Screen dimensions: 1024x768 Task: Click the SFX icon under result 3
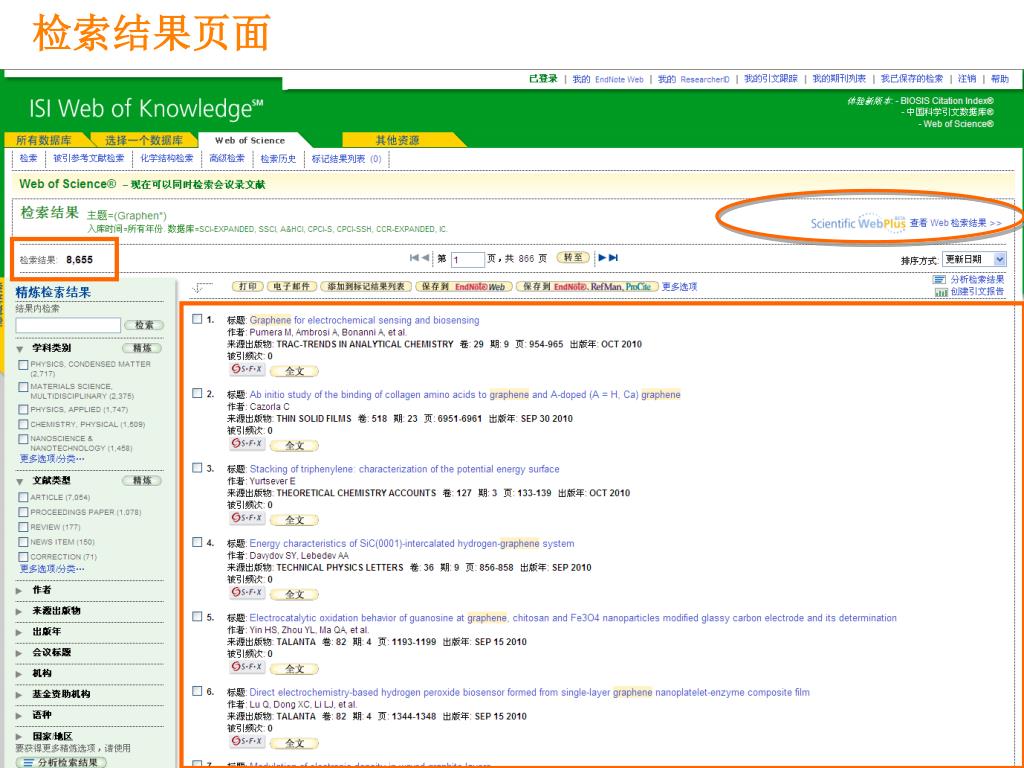tap(247, 518)
